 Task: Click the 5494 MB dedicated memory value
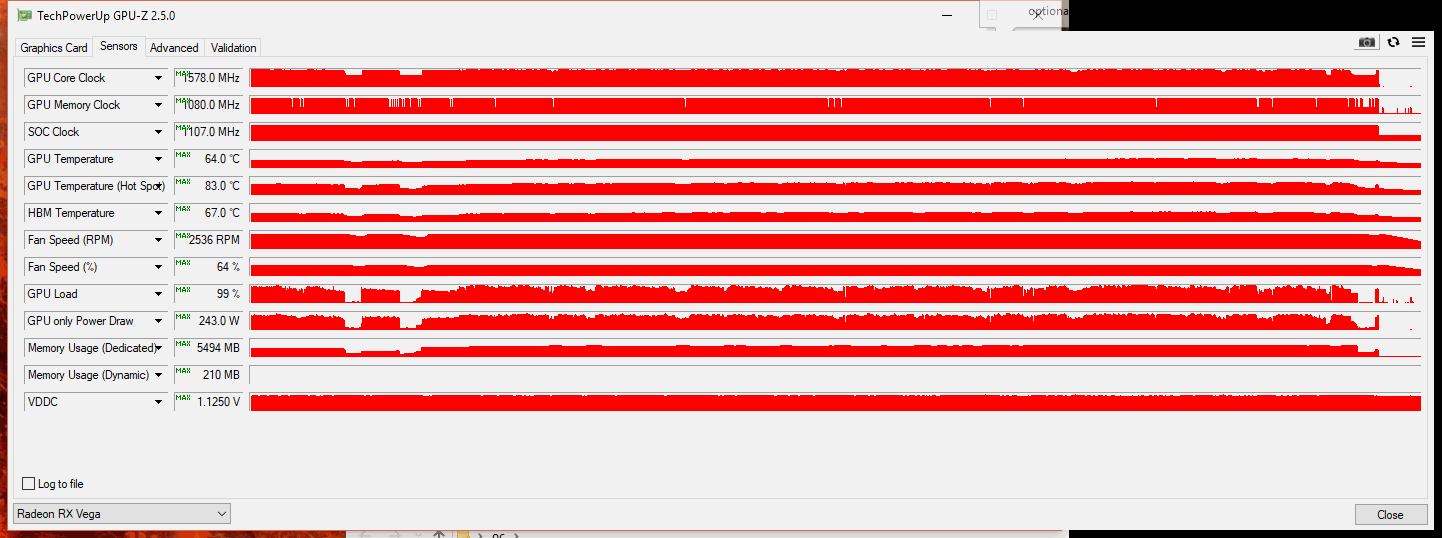(x=209, y=348)
